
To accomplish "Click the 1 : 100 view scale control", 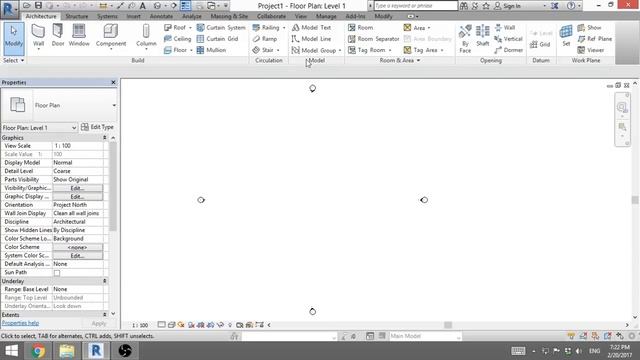I will (140, 325).
